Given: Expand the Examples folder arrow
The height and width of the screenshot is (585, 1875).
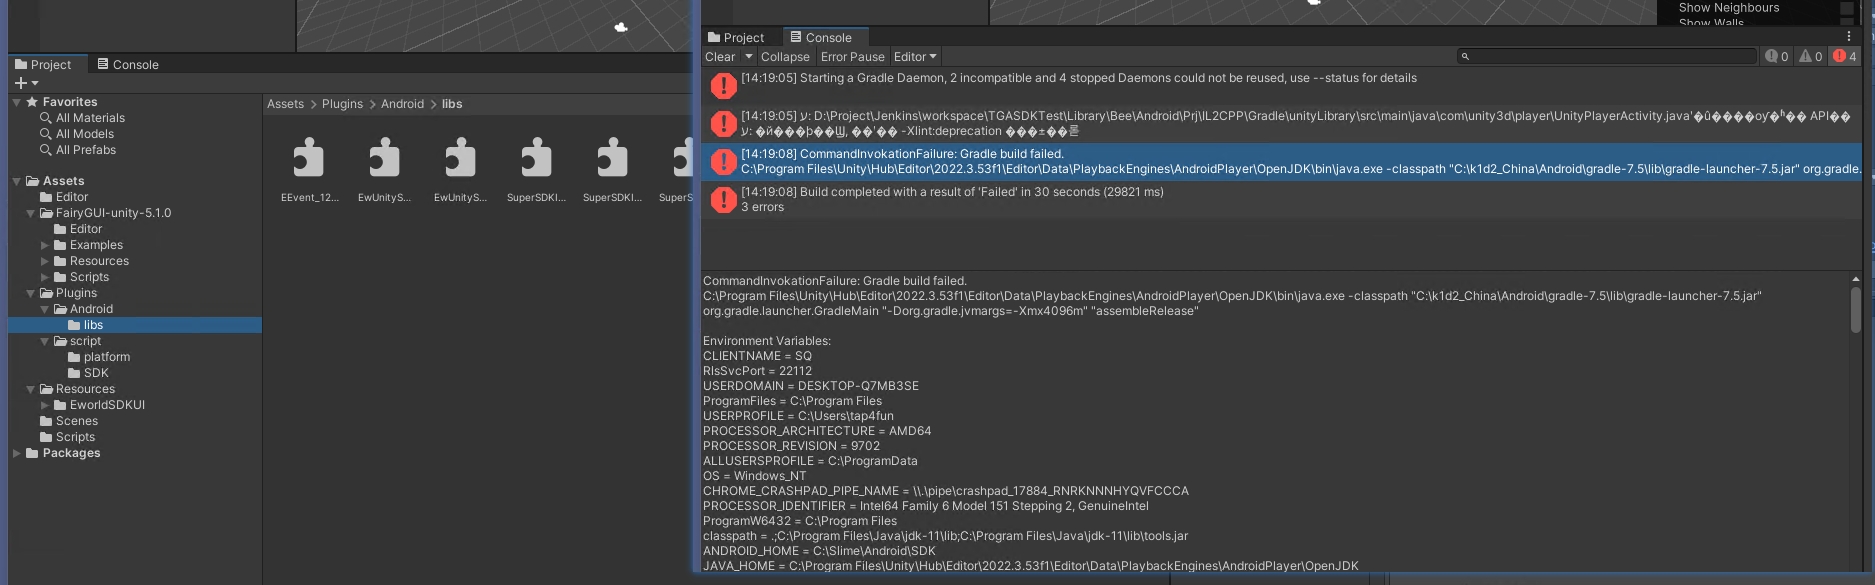Looking at the screenshot, I should (45, 245).
